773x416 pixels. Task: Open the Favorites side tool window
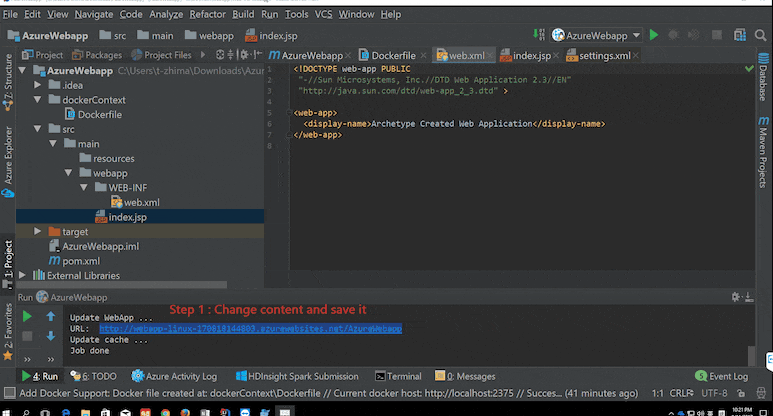(8, 332)
